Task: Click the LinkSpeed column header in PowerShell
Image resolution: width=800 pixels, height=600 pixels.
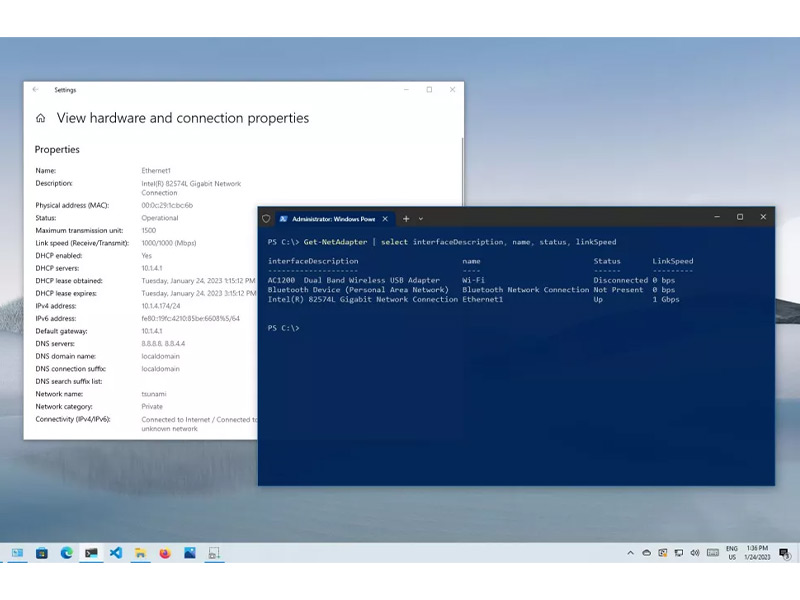Action: 672,261
